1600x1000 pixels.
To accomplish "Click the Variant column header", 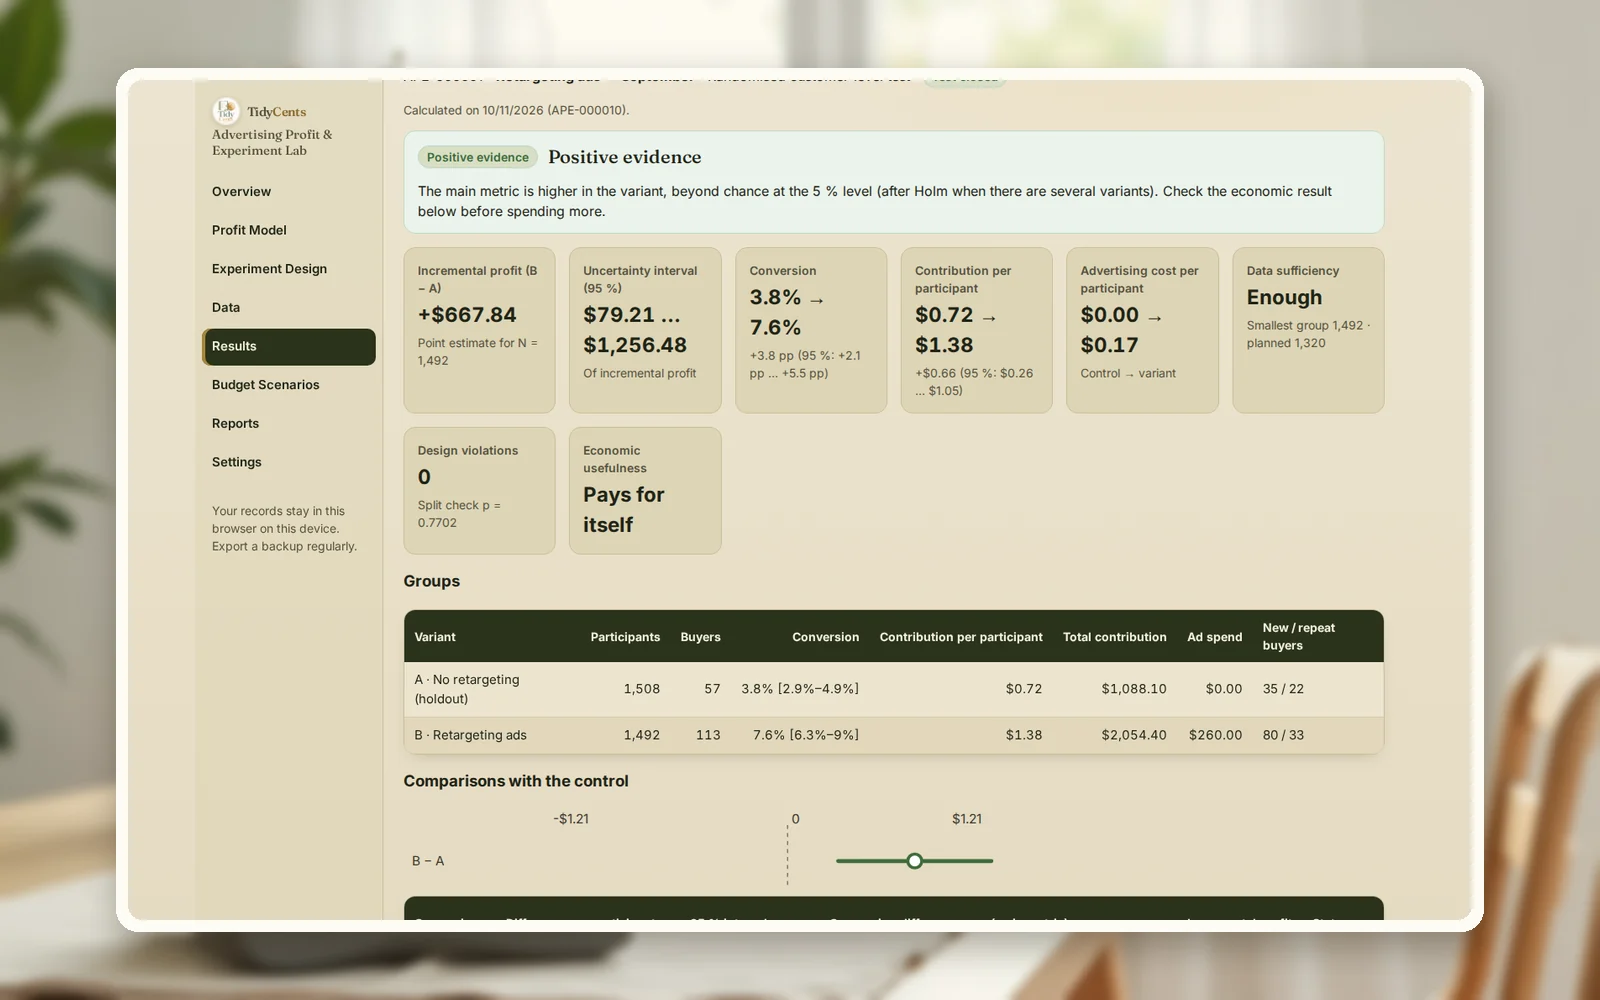I will tap(435, 637).
